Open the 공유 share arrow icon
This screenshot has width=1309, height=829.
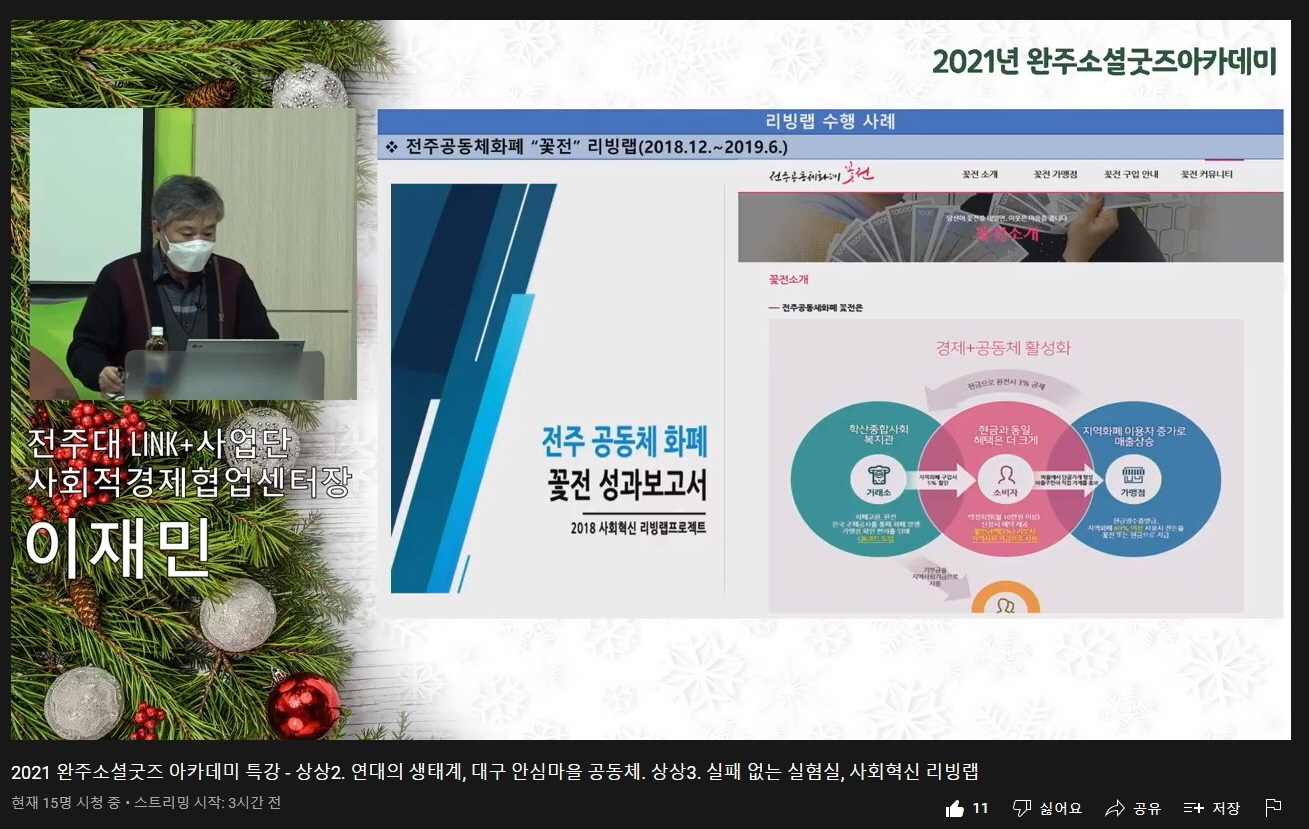click(1115, 808)
